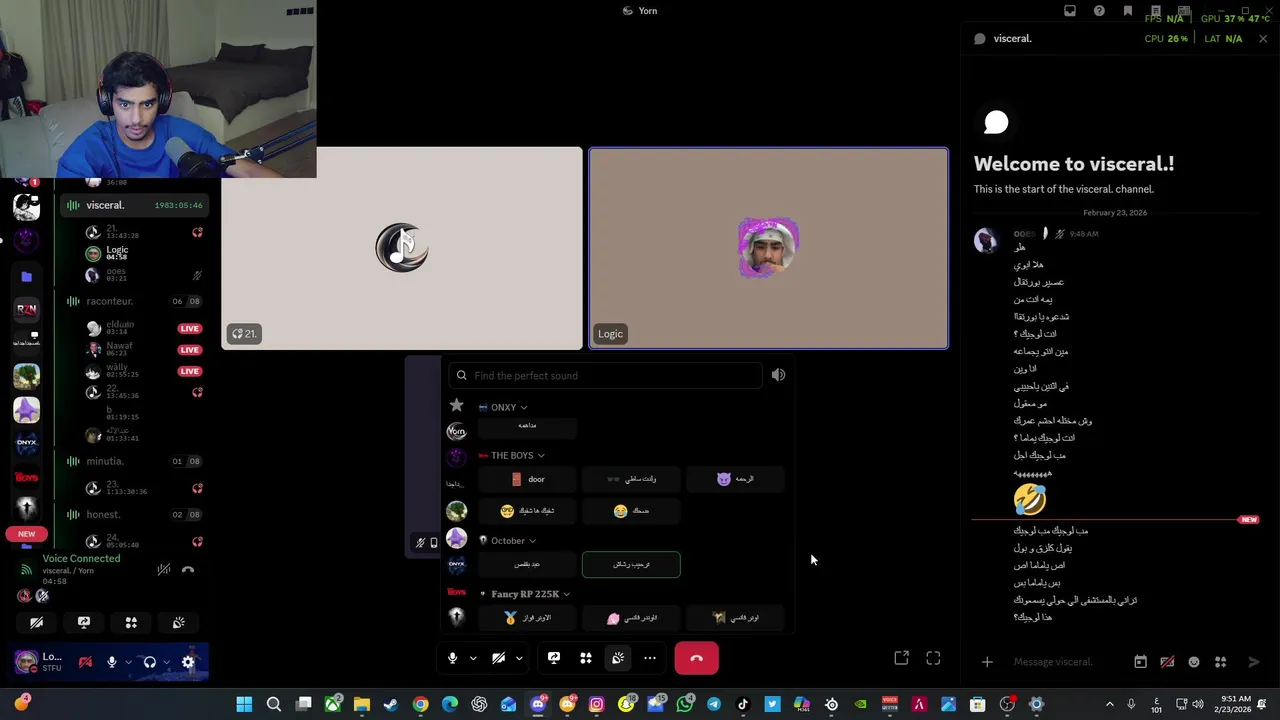Viewport: 1280px width, 720px height.
Task: Collapse the ONXY sound section
Action: pos(503,407)
